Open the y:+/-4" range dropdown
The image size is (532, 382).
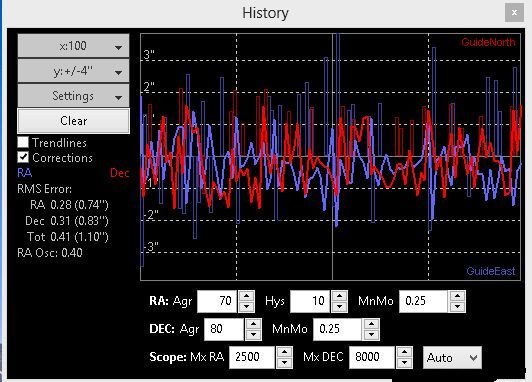coord(73,71)
